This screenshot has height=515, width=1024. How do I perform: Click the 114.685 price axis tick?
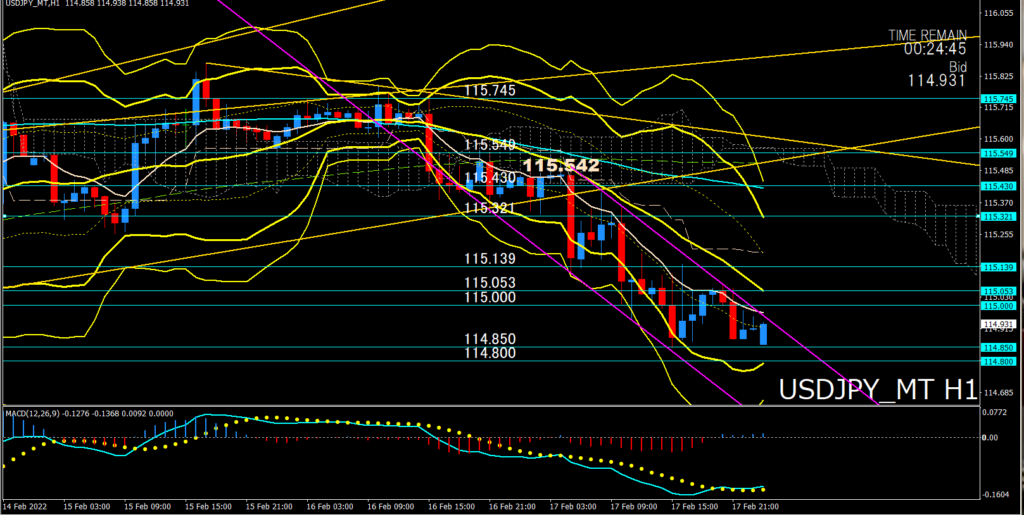[998, 392]
